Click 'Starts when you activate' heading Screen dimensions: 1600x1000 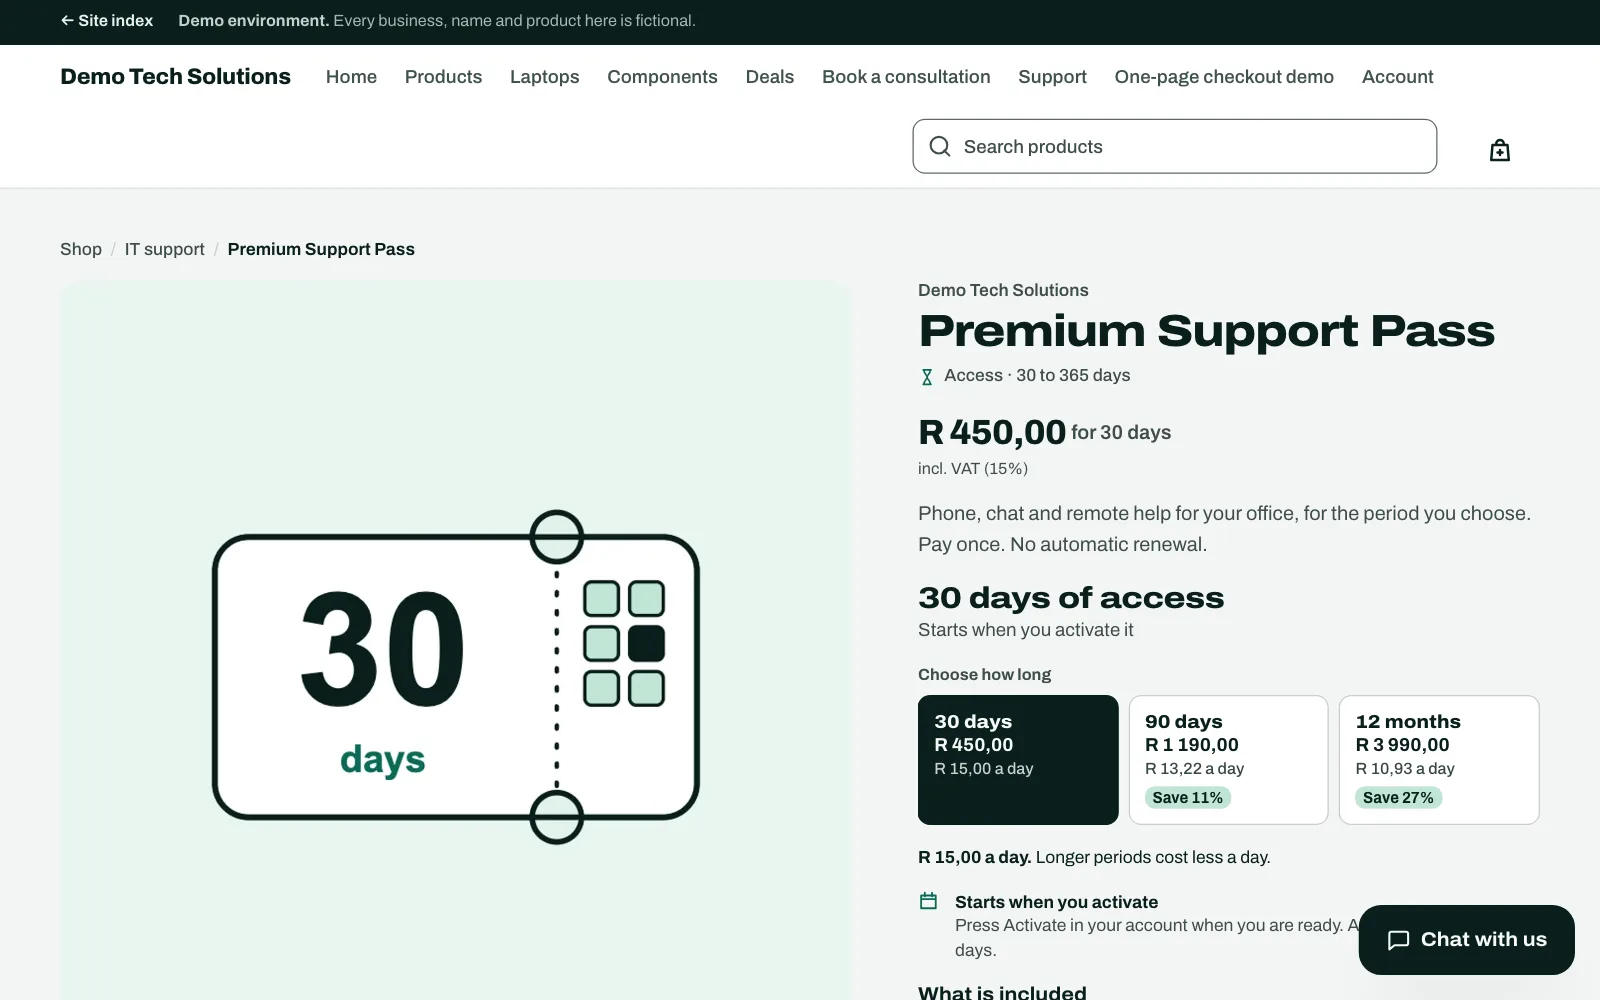[1056, 902]
